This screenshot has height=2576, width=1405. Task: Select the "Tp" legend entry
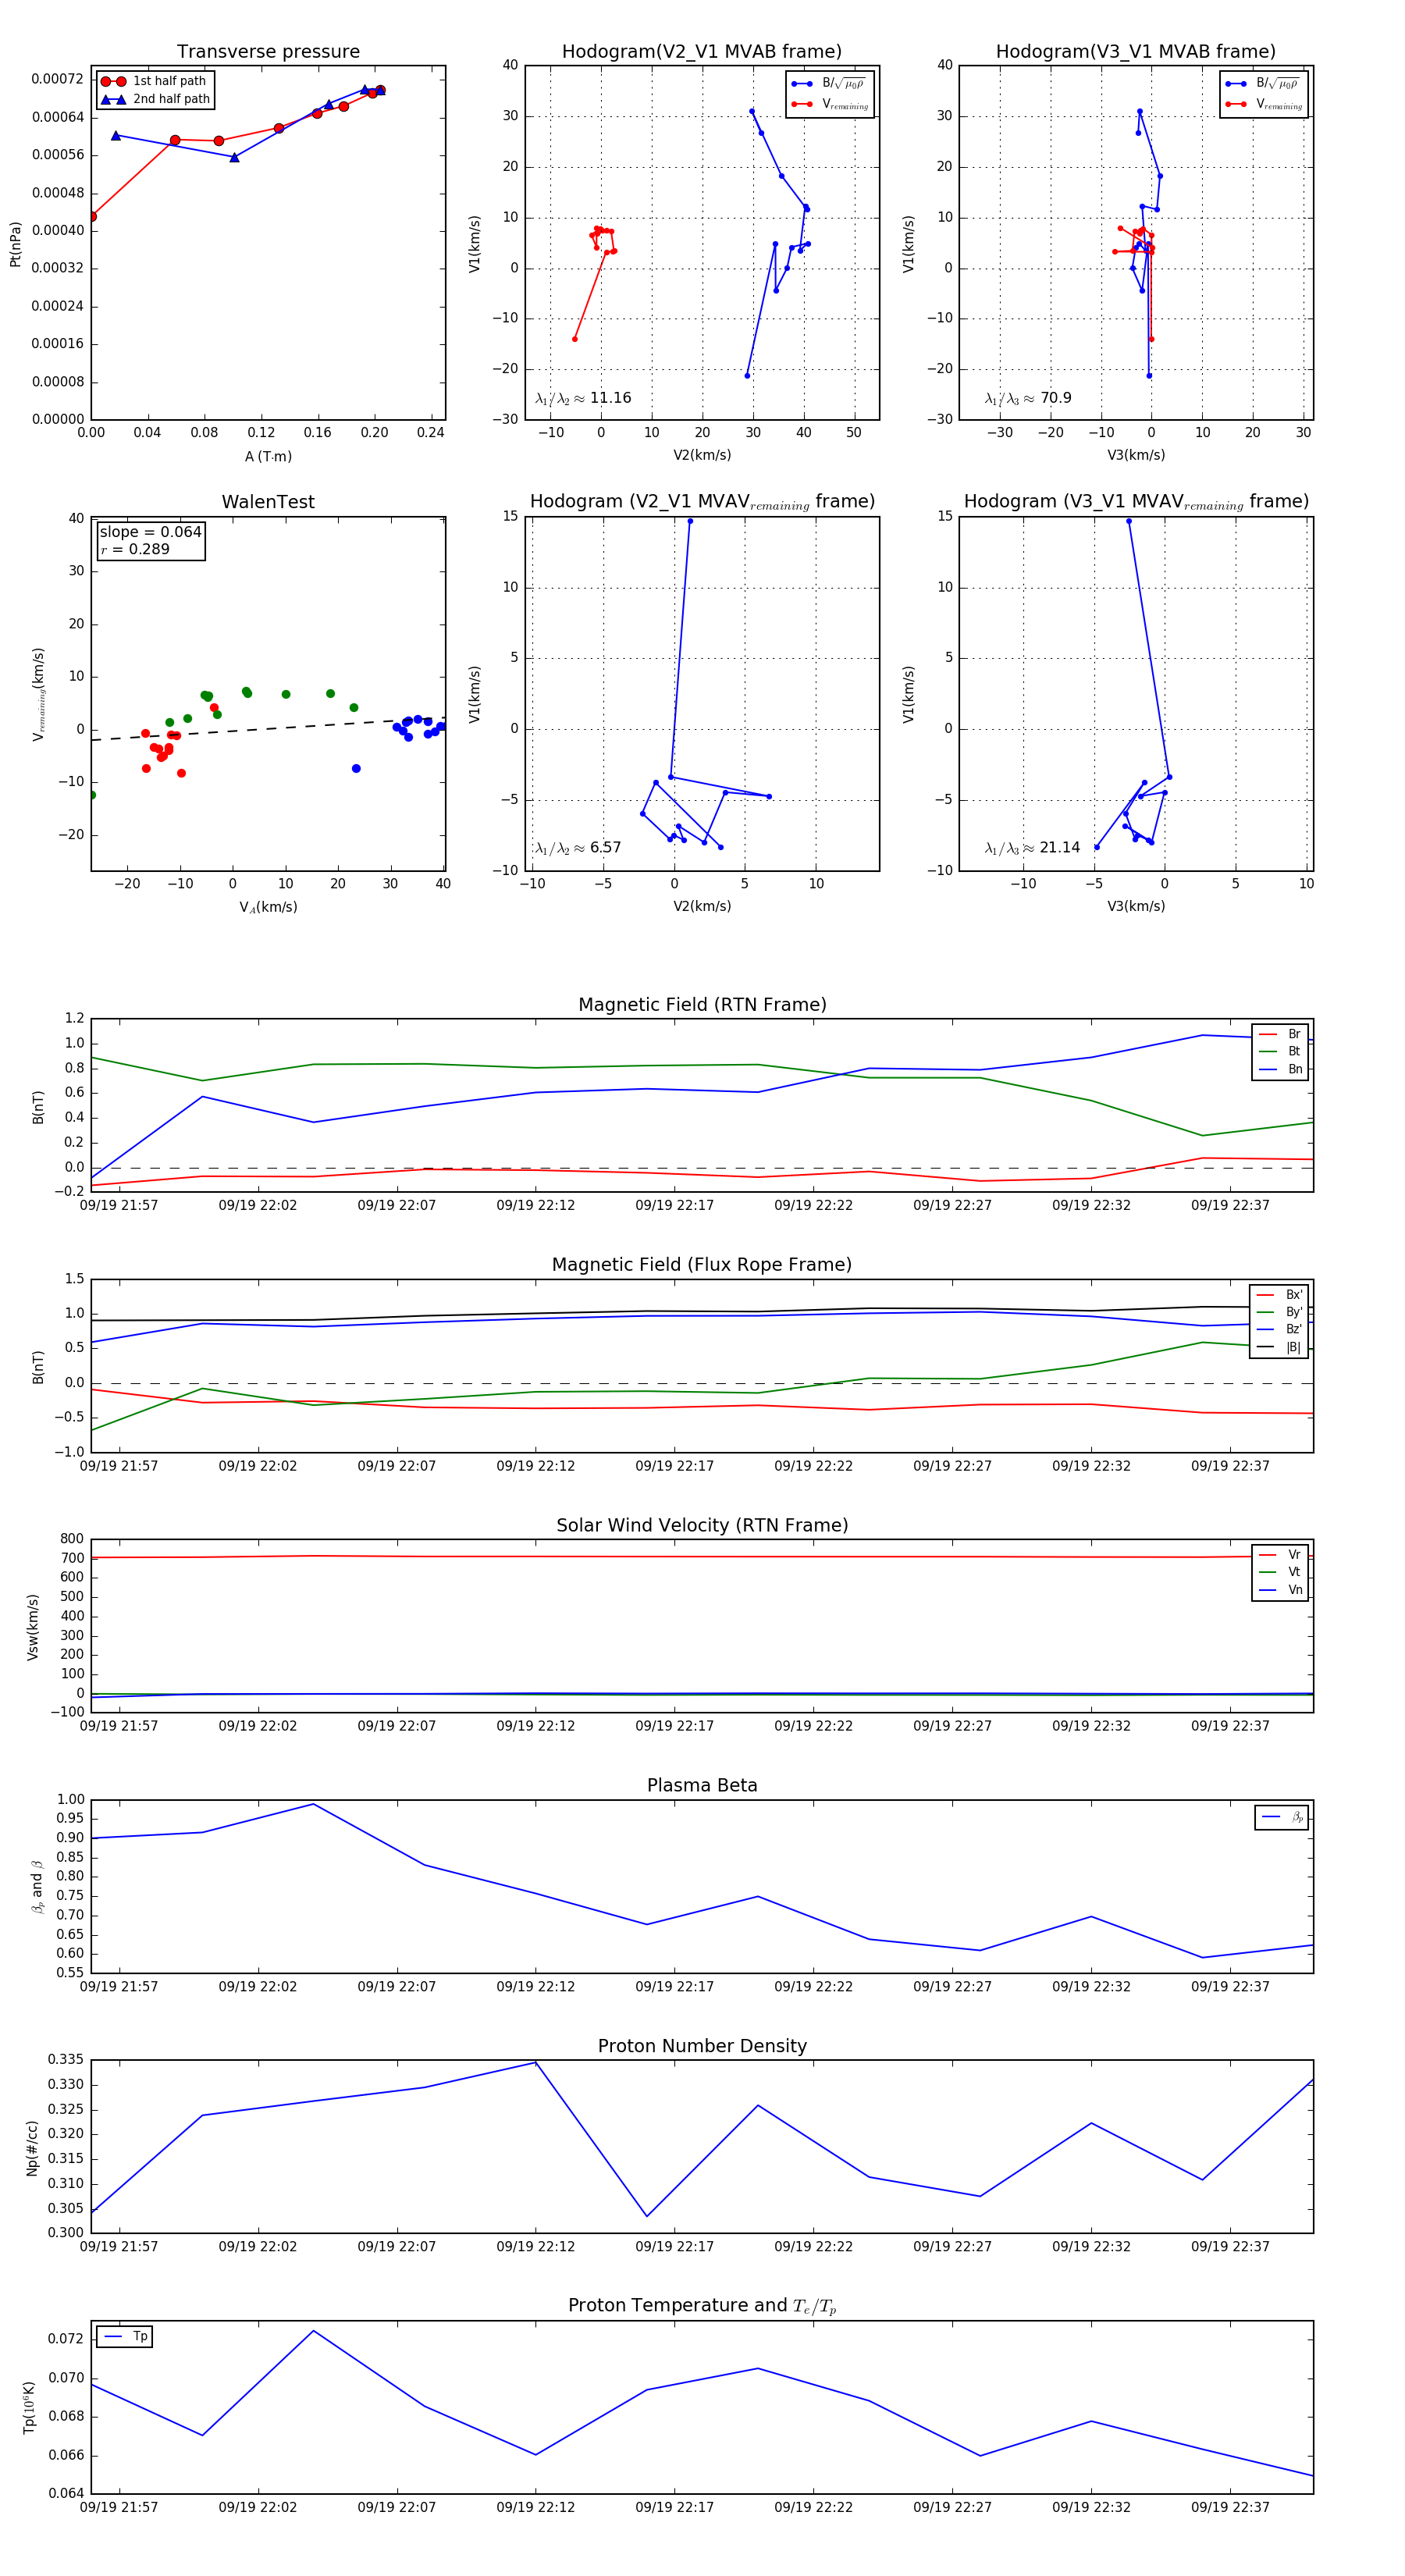125,2336
